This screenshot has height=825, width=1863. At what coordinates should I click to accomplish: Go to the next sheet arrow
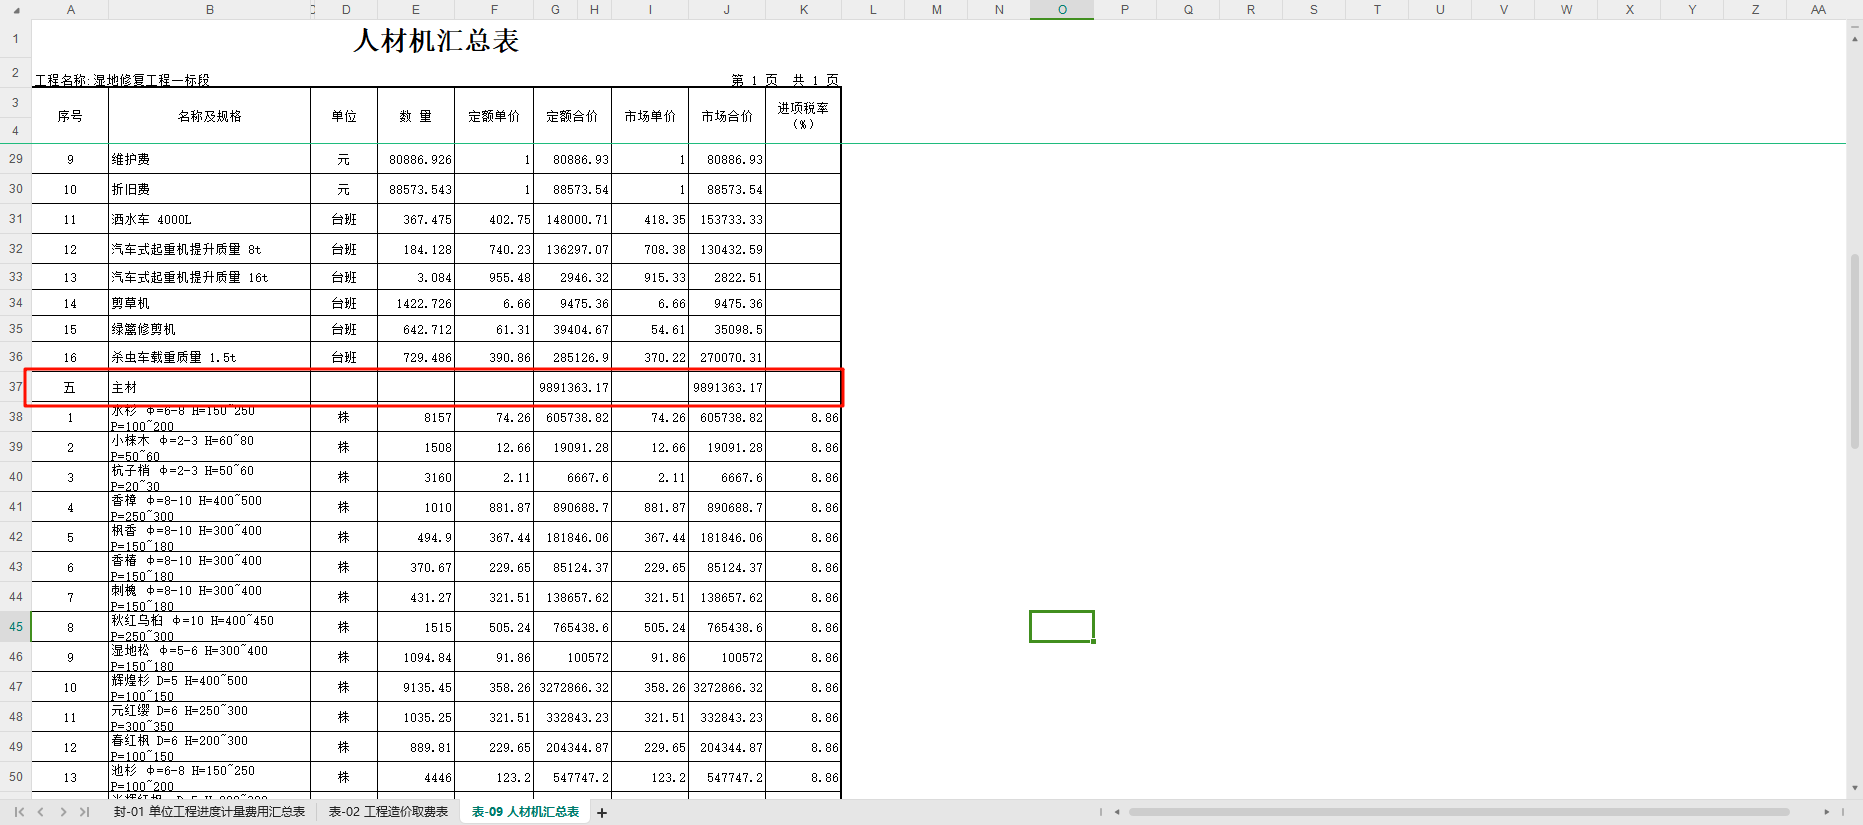pyautogui.click(x=63, y=812)
